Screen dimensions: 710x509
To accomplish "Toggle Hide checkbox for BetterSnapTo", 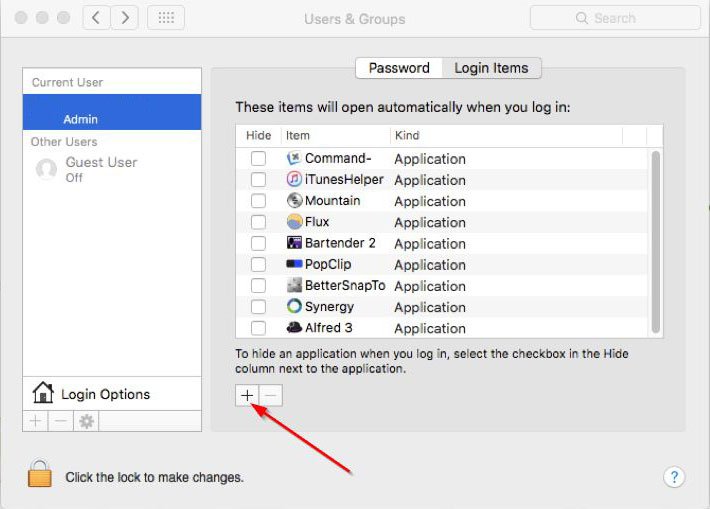I will click(258, 285).
